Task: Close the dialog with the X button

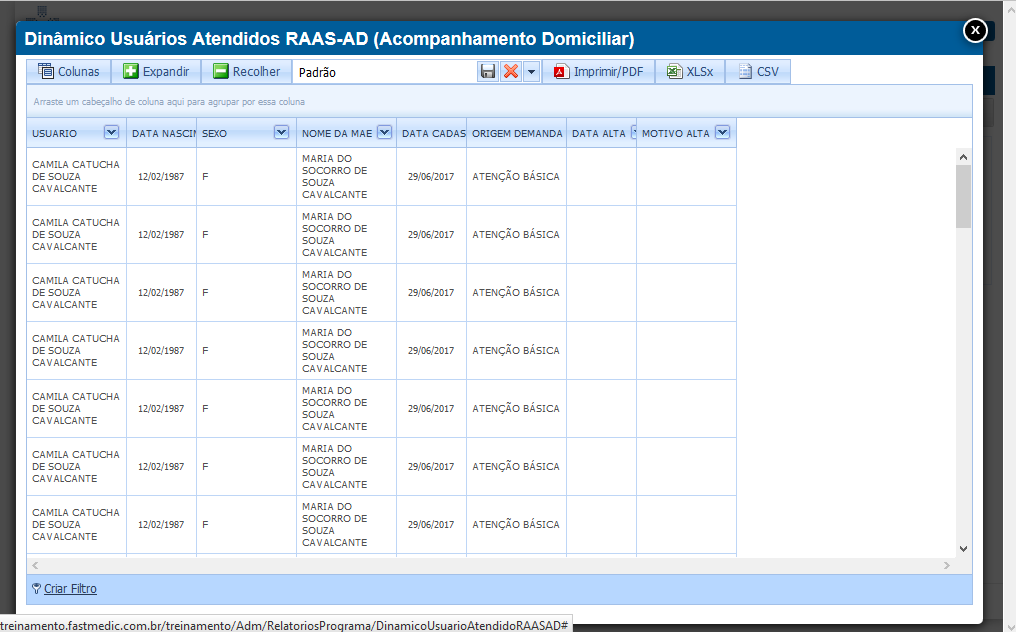Action: [x=975, y=30]
